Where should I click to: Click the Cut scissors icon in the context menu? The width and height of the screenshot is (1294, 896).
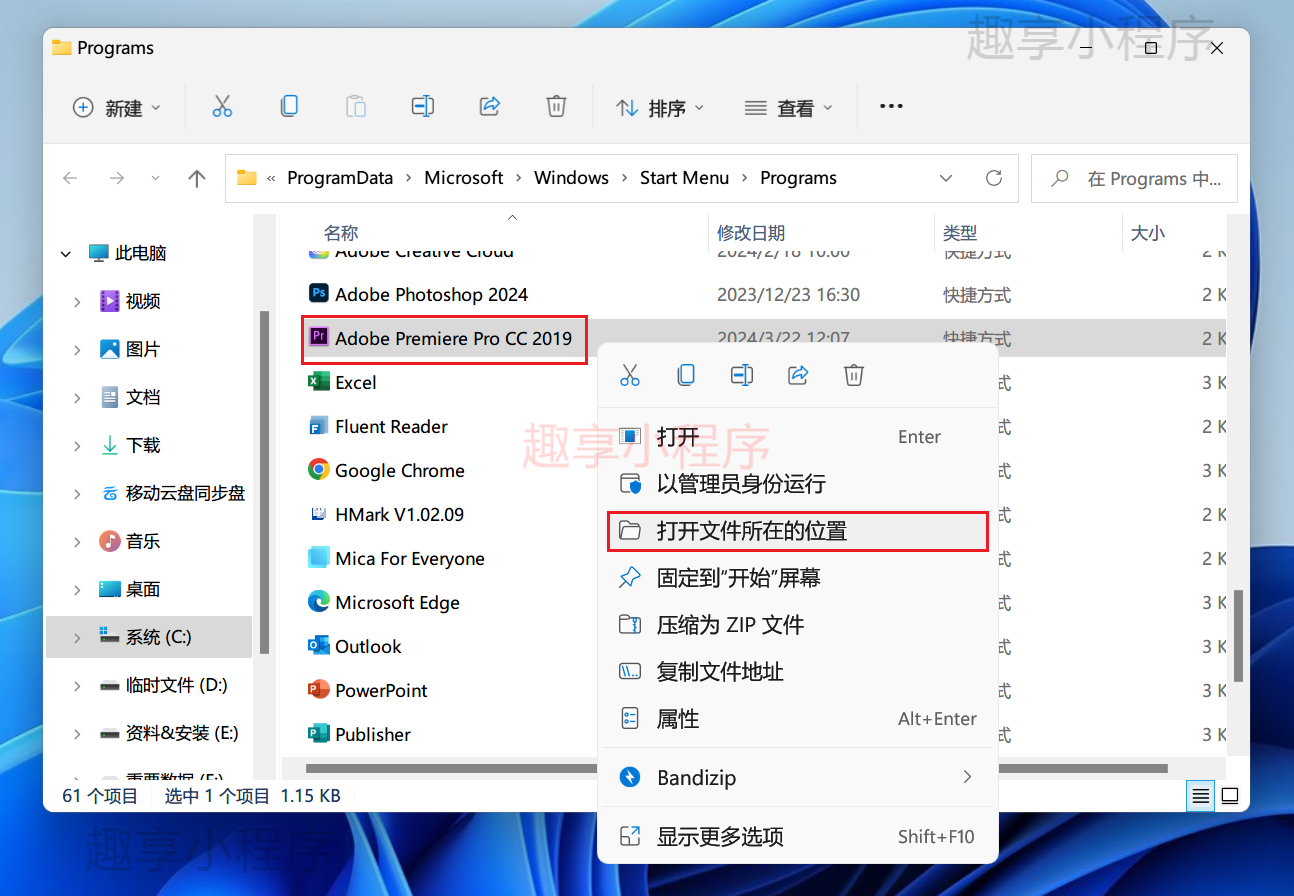[630, 375]
